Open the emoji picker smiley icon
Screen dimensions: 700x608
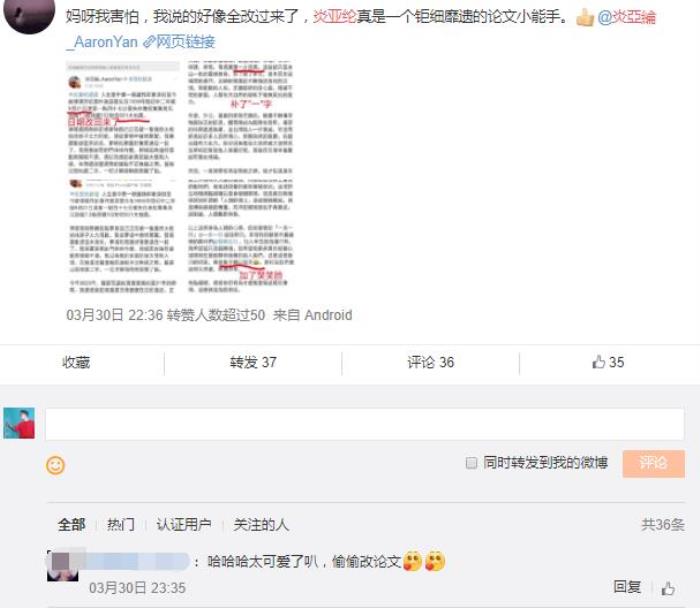55,465
